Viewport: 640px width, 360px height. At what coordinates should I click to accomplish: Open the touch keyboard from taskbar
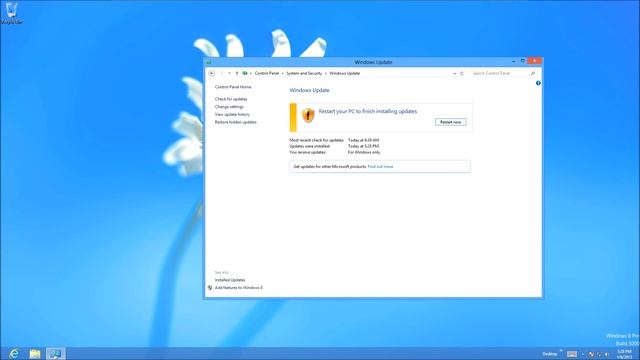tap(572, 354)
